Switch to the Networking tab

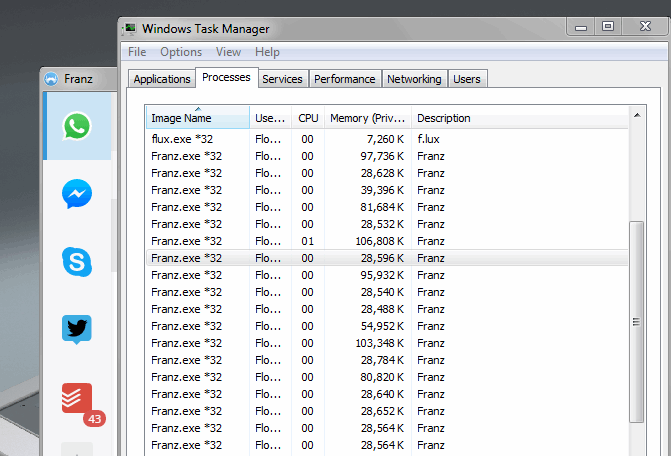[414, 79]
